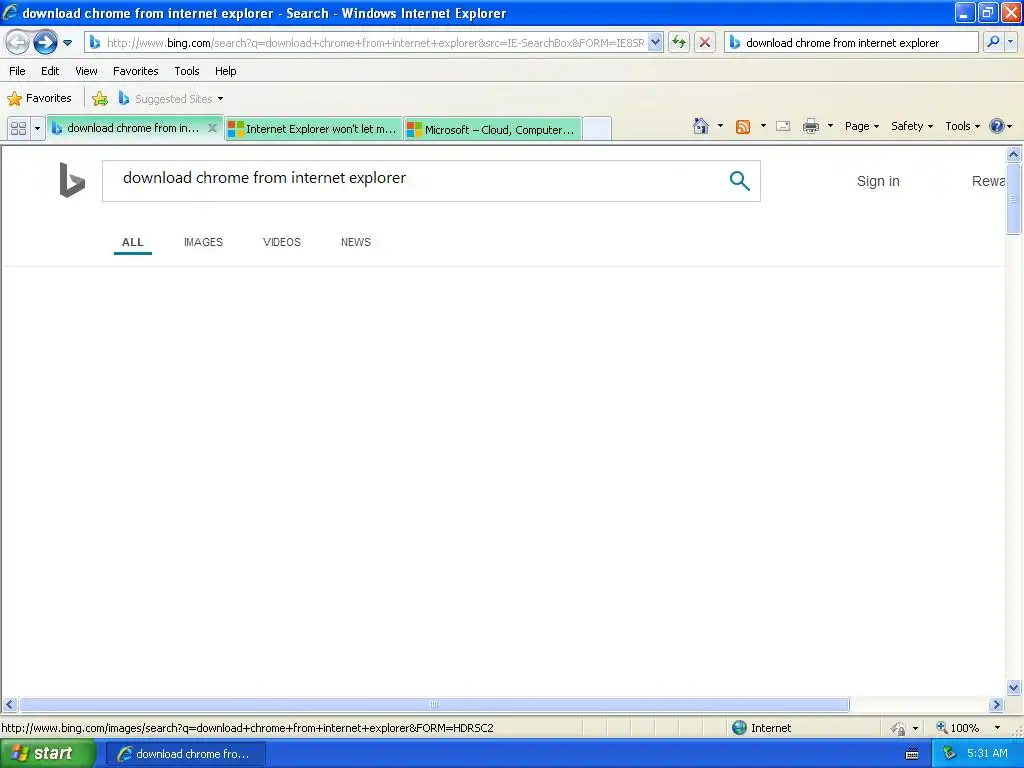Open Suggested Sites dropdown

[171, 99]
